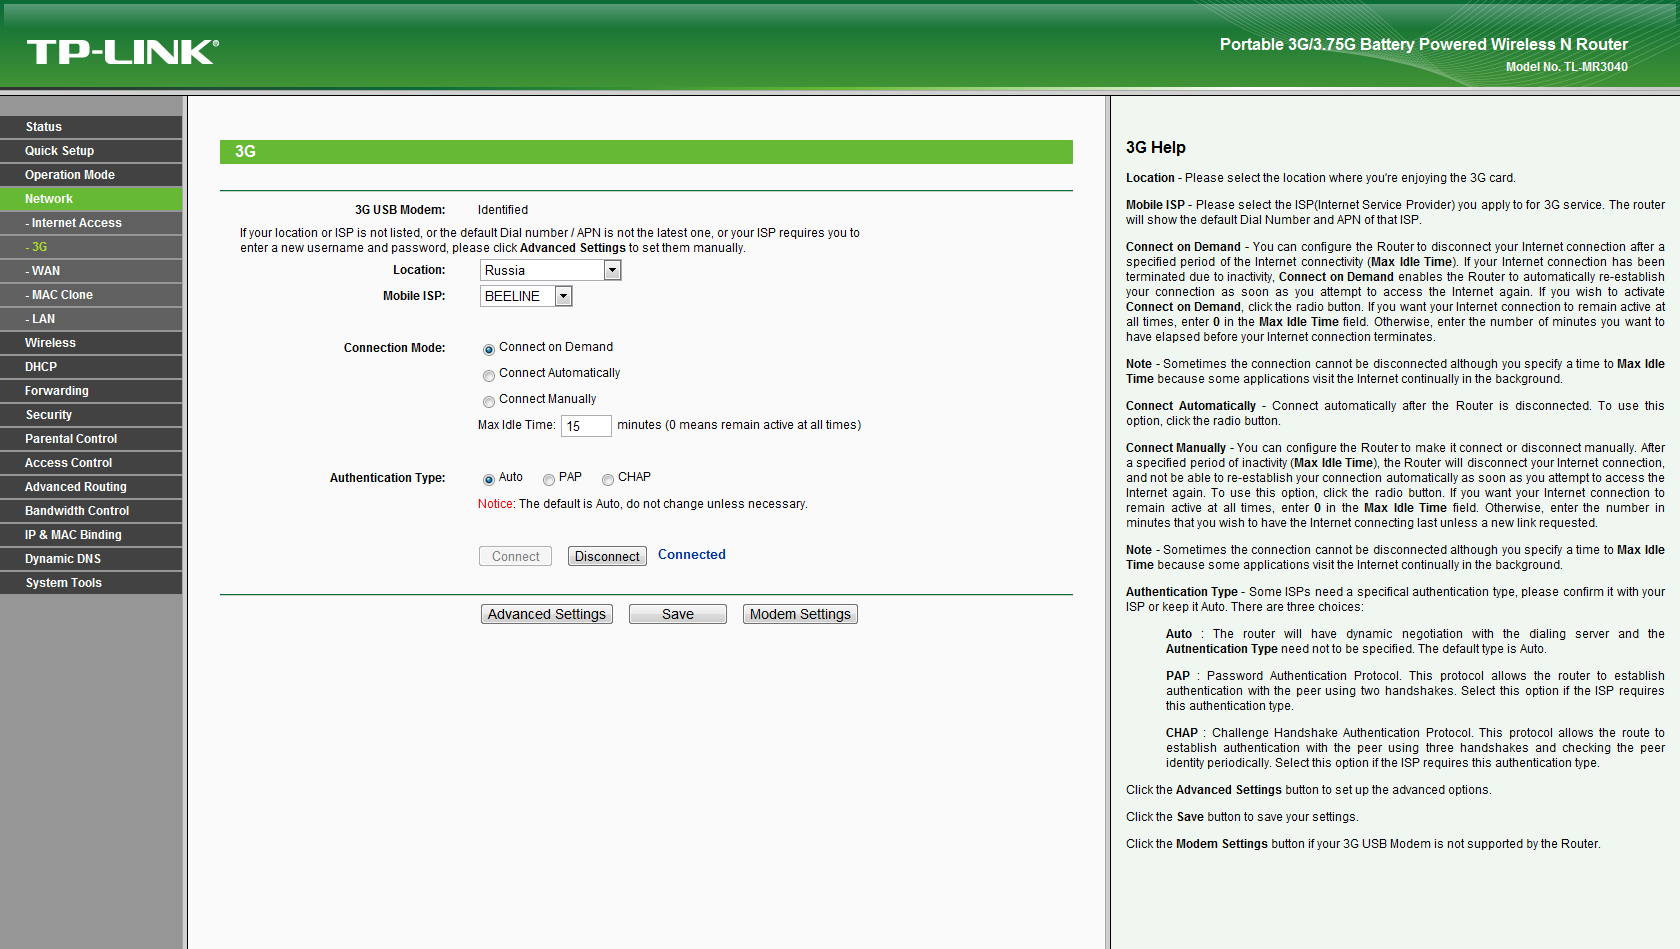Choose Connect Manually option

489,401
